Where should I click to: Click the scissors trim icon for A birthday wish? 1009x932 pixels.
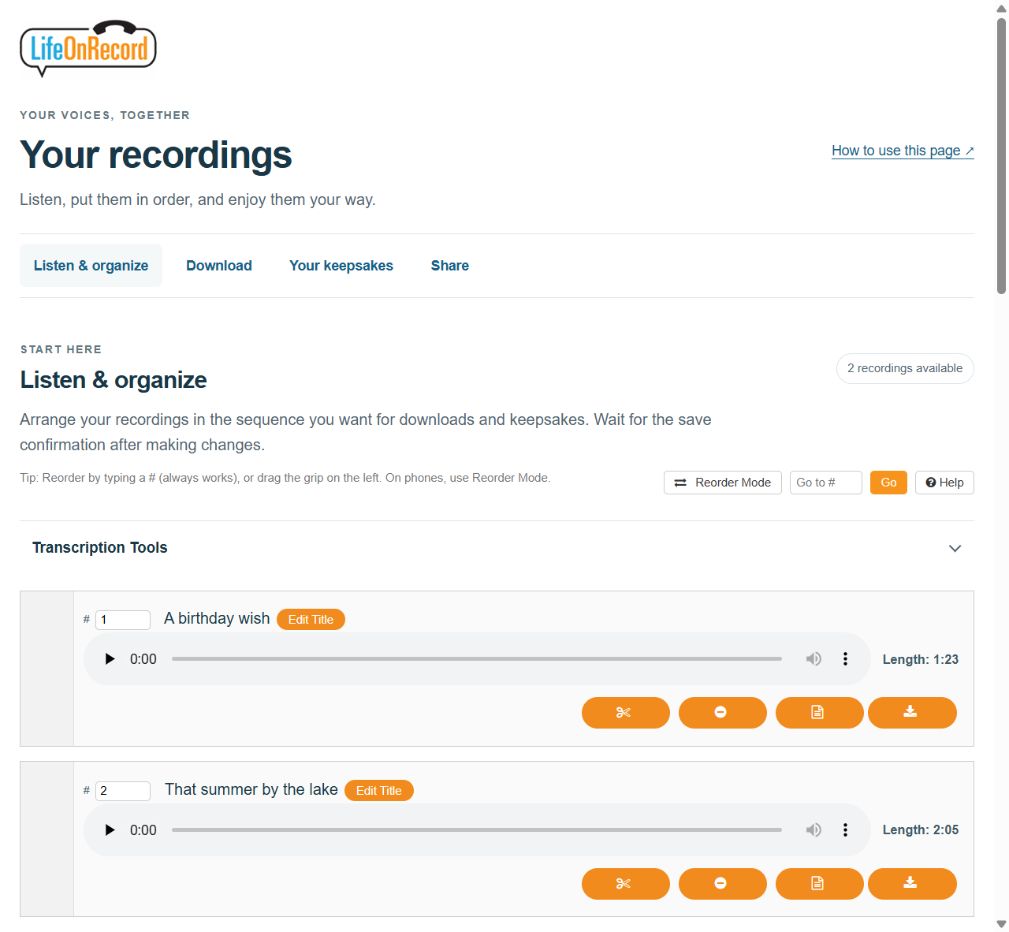tap(625, 713)
